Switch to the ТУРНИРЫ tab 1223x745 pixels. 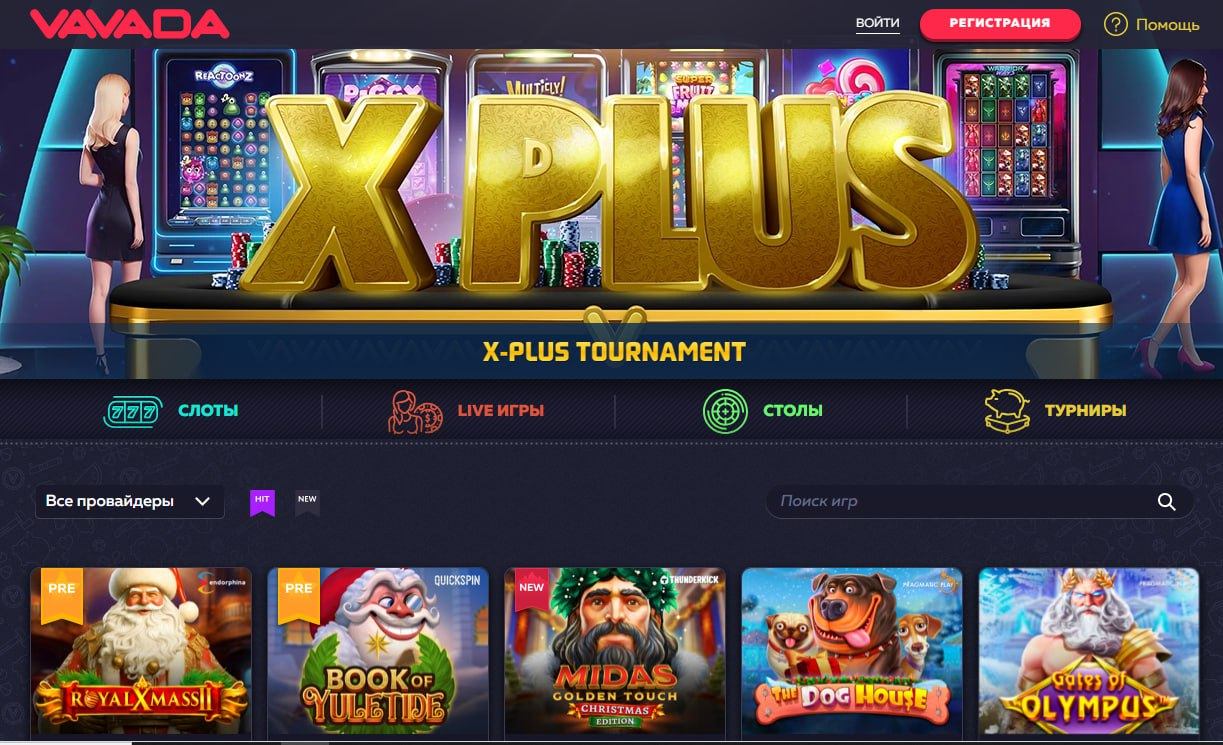[x=1085, y=410]
